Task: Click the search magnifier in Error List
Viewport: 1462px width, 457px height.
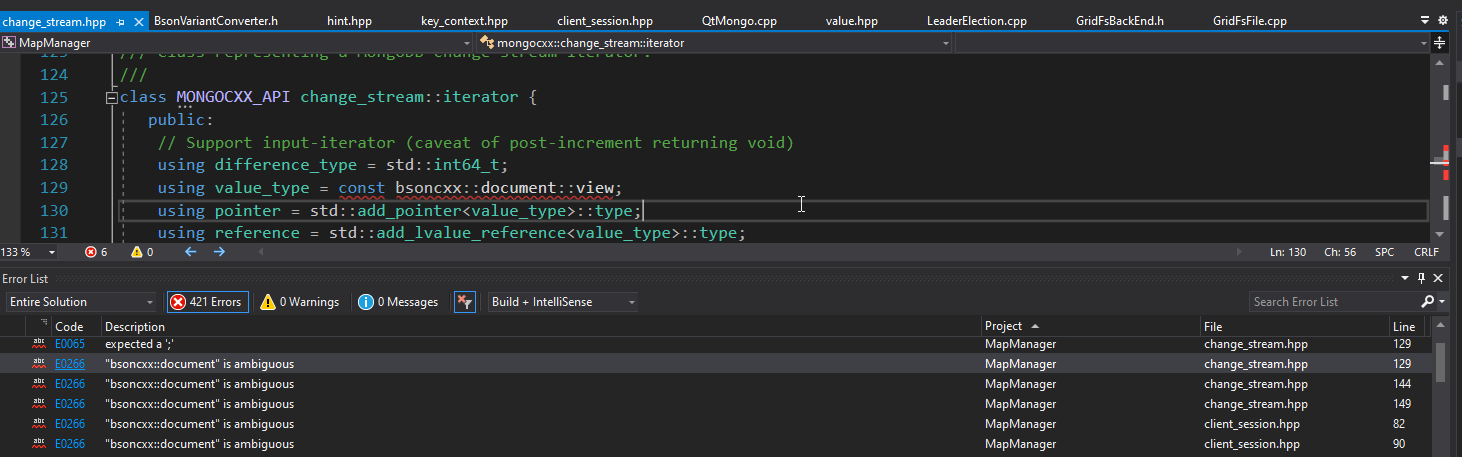Action: (x=1427, y=302)
